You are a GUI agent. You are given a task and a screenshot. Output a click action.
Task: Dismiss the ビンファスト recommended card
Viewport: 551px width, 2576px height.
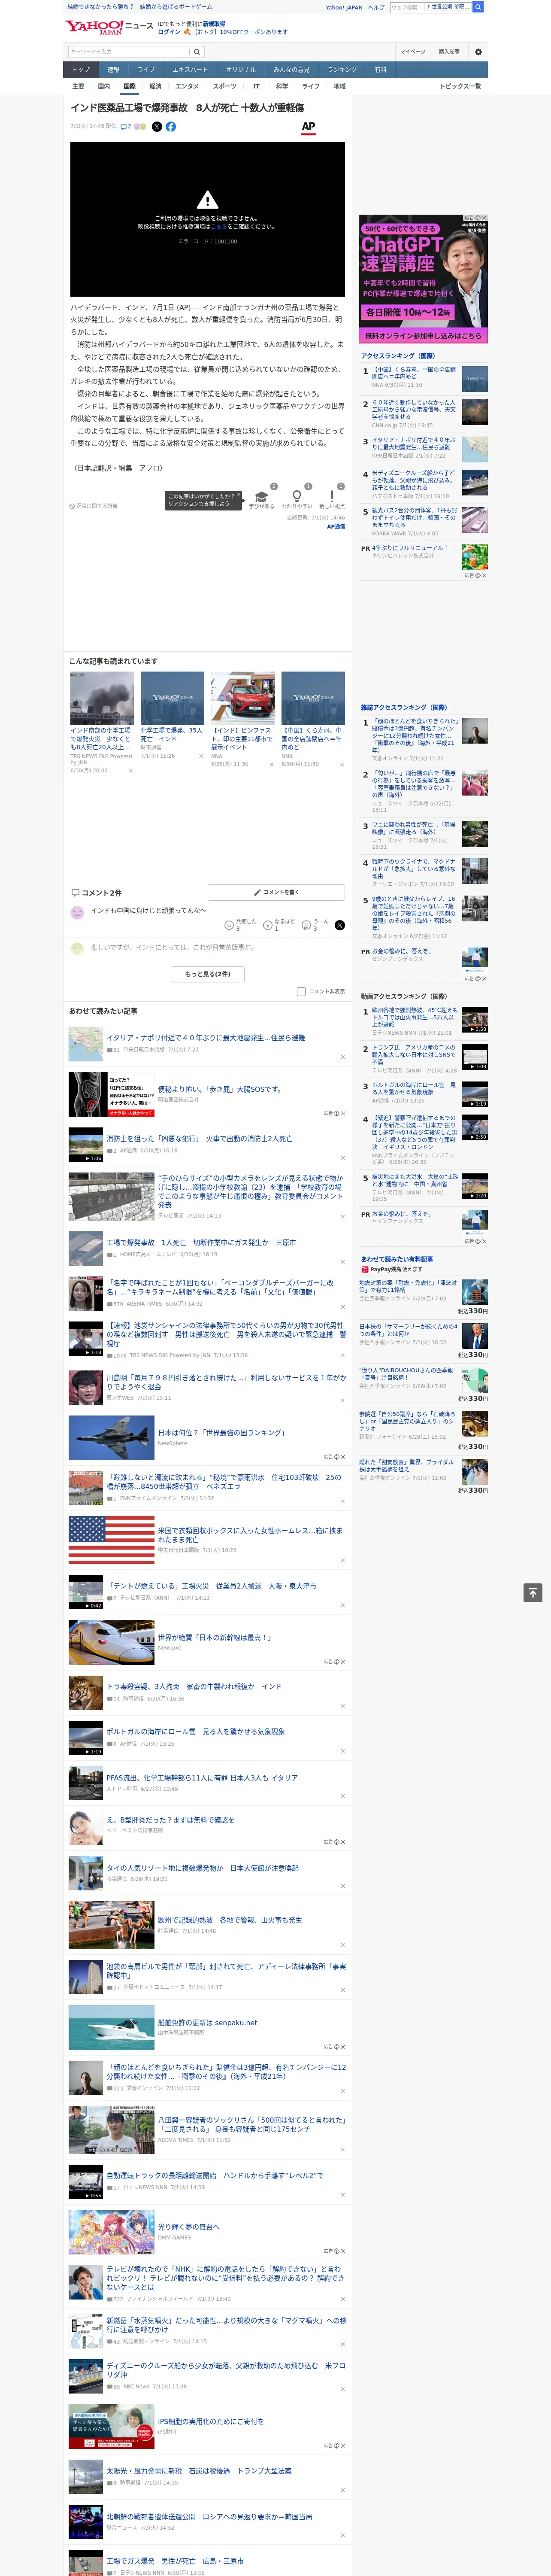coord(271,765)
